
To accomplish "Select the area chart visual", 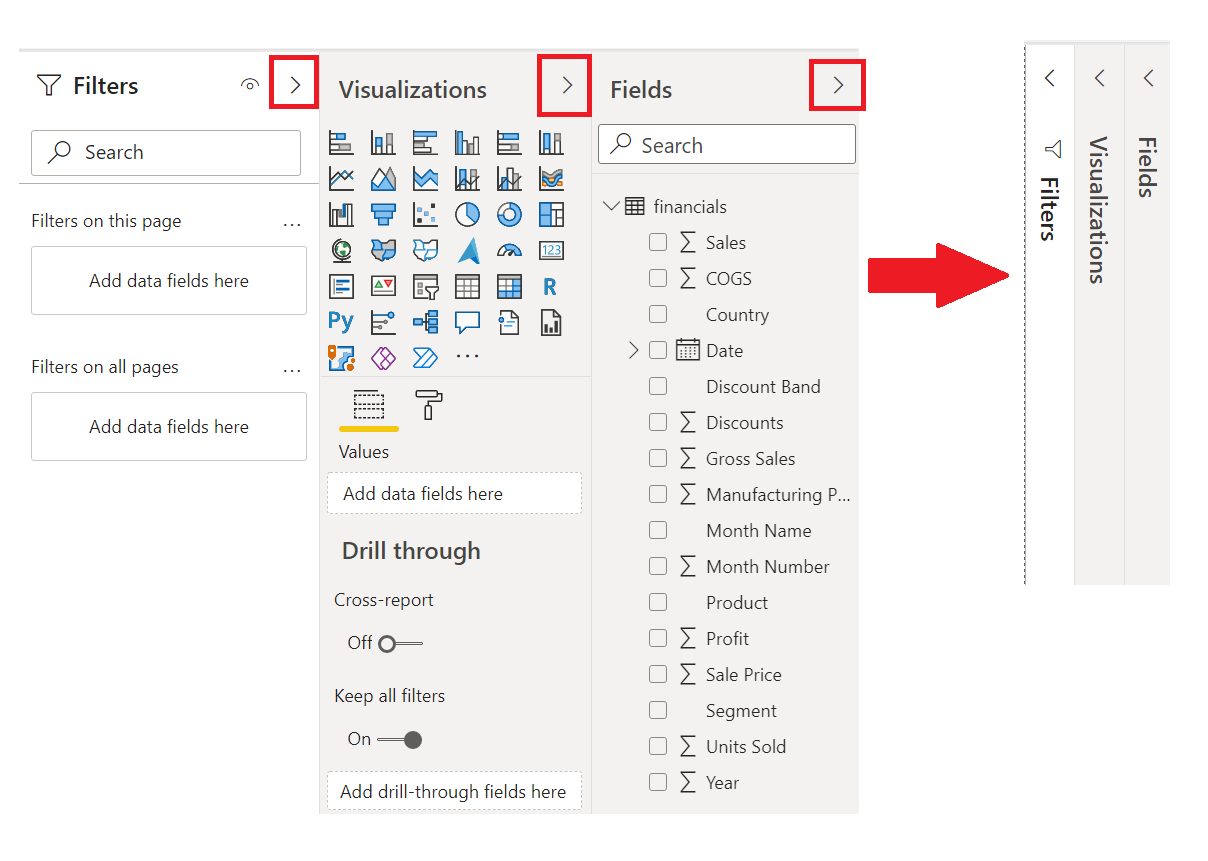I will pos(383,179).
